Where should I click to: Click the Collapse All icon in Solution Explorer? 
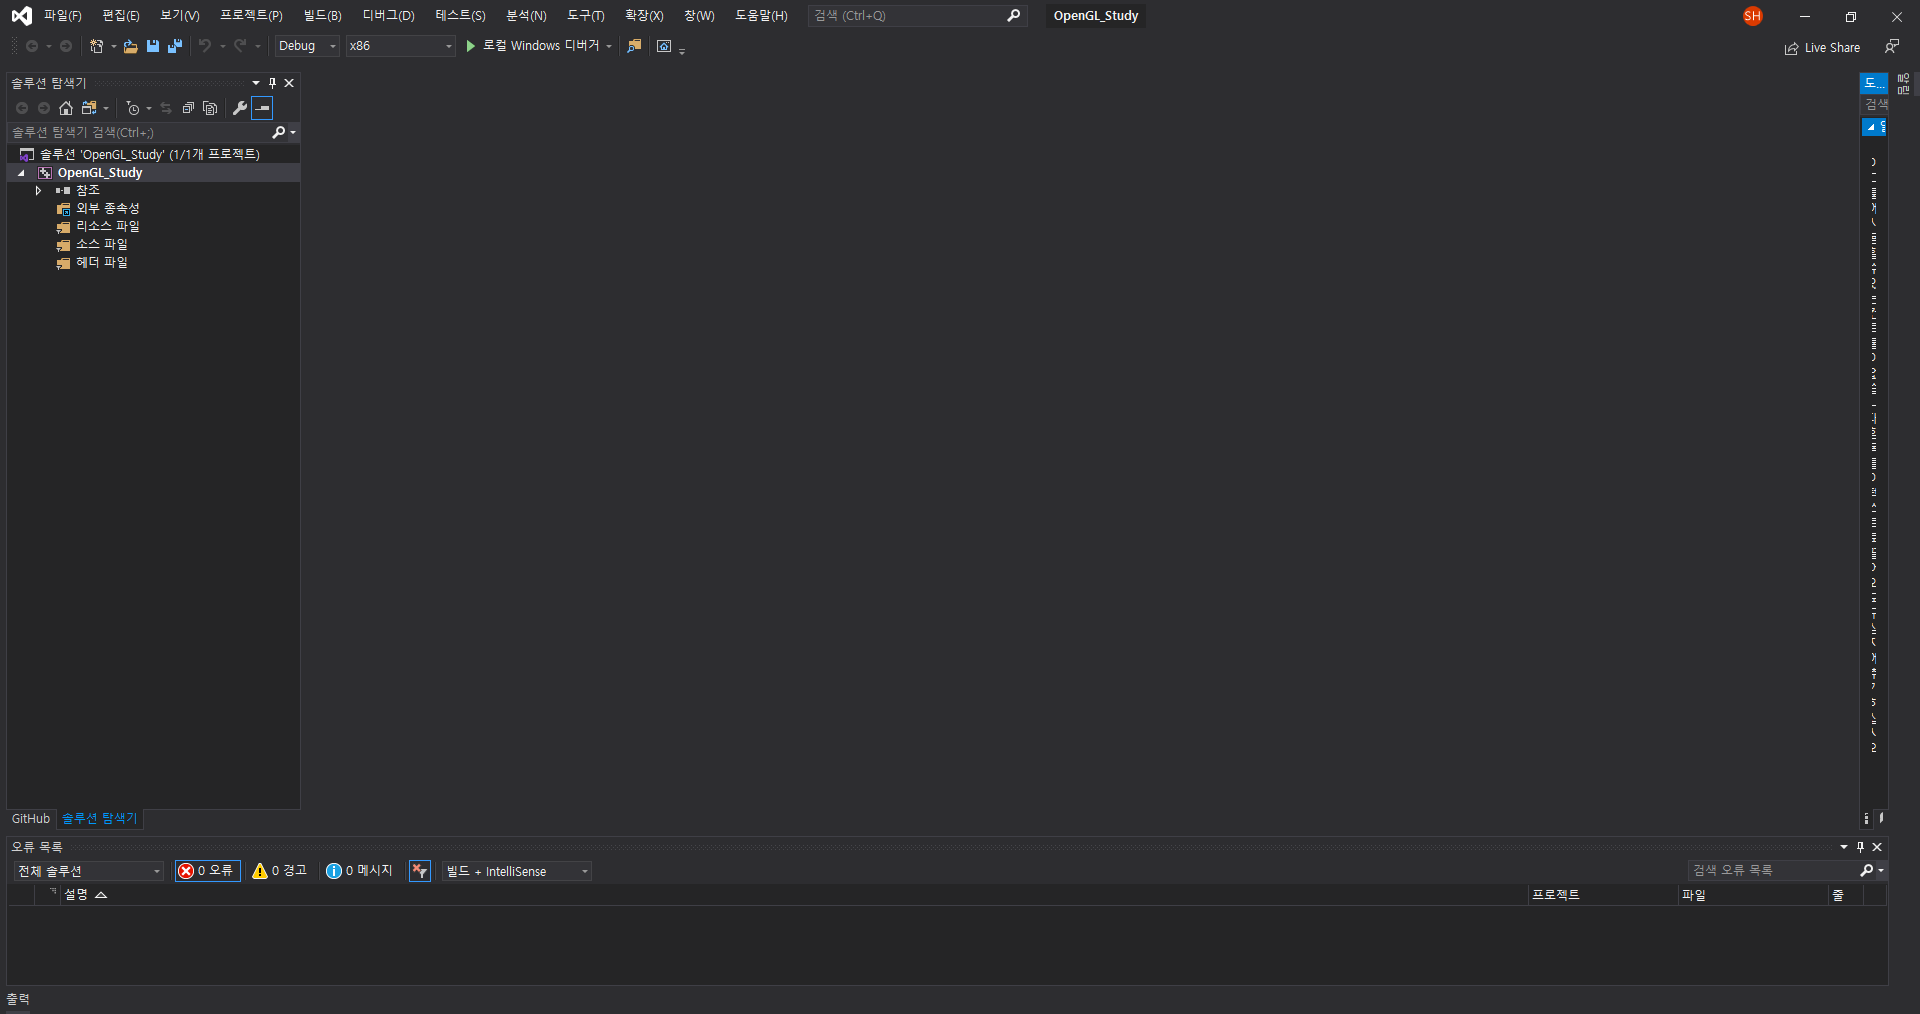click(x=188, y=108)
